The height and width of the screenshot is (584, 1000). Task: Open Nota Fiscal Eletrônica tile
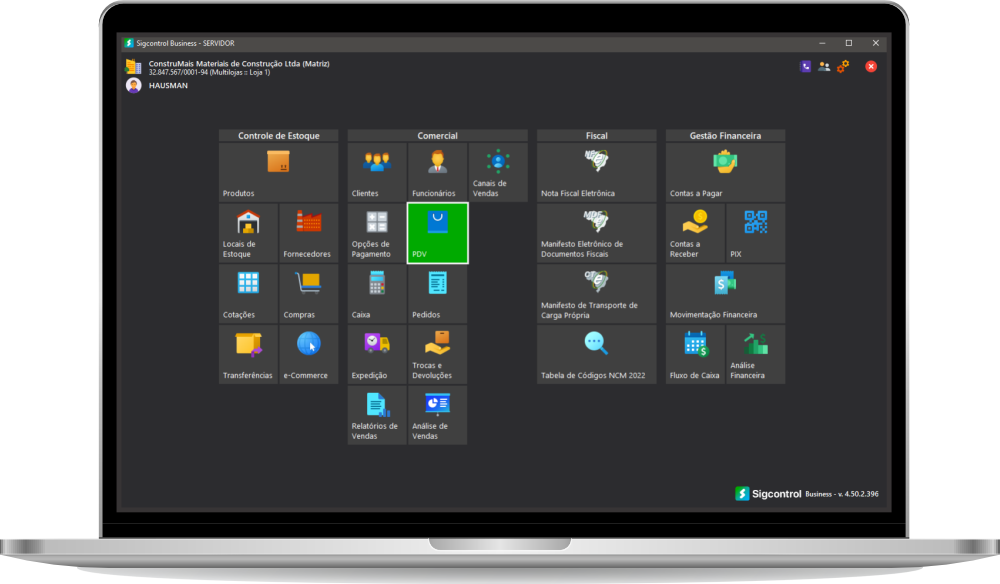click(596, 172)
